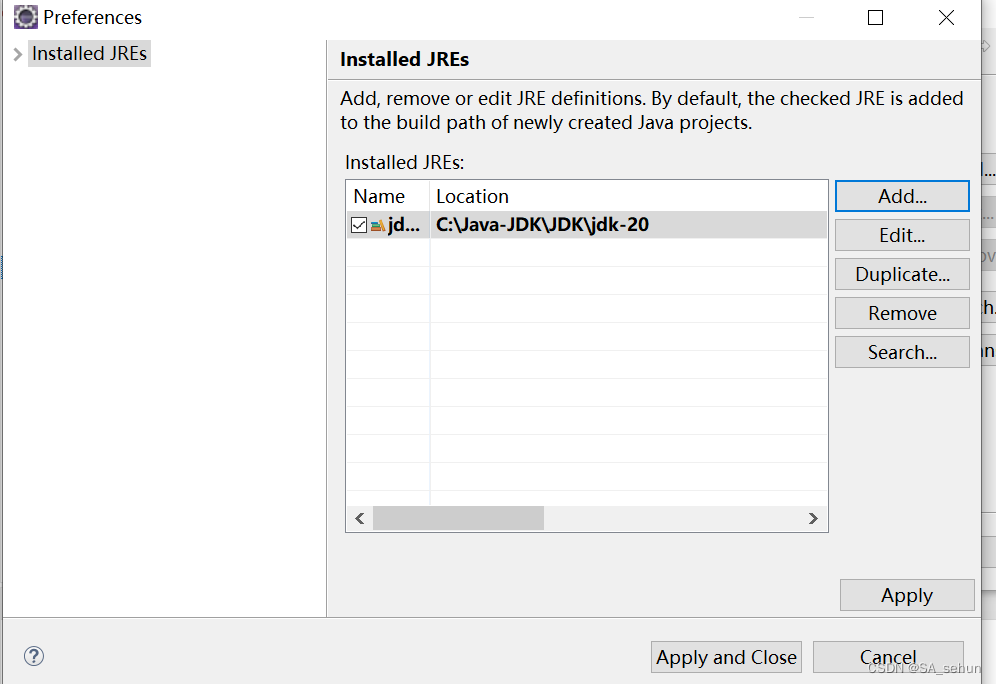Screen dimensions: 996x684
Task: Select the C:\Java-JDK\JDK\jdk-20 location row
Action: 542,225
